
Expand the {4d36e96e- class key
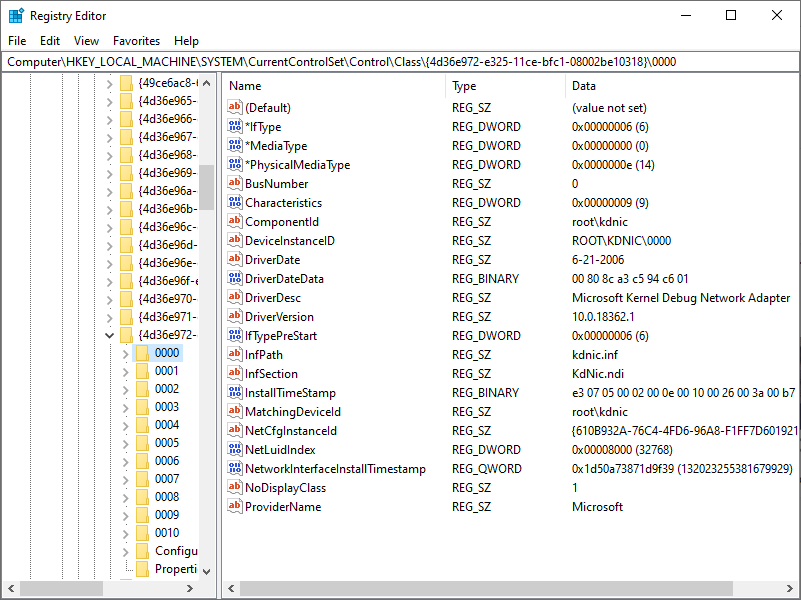pyautogui.click(x=109, y=263)
